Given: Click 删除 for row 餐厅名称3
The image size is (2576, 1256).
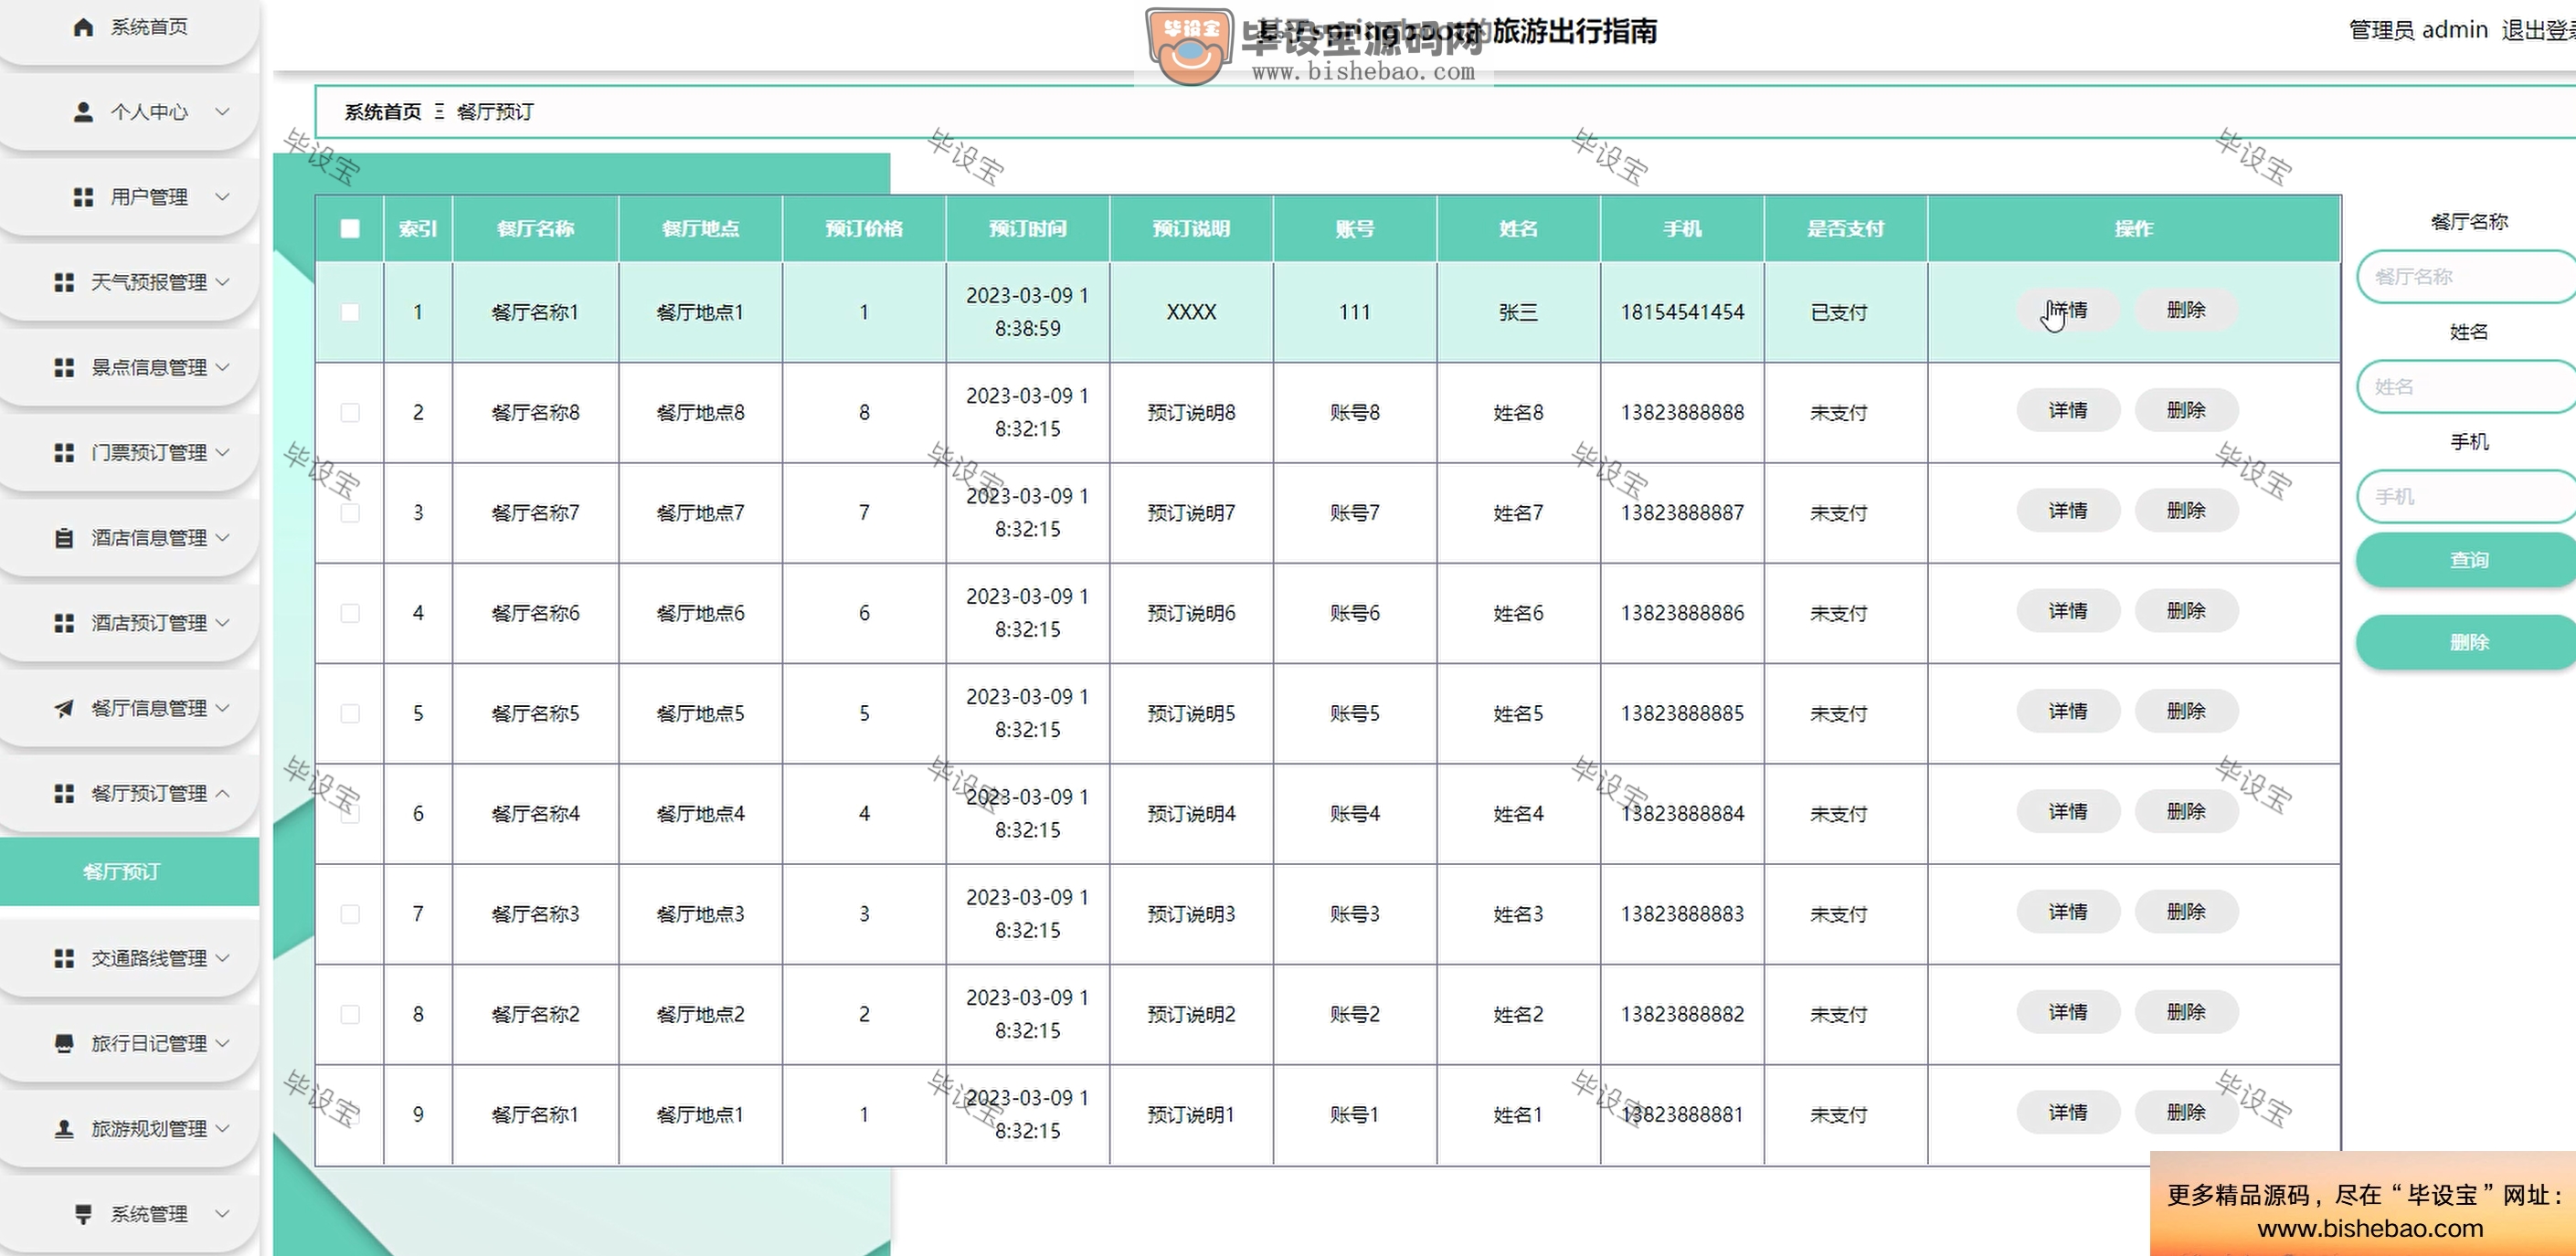Looking at the screenshot, I should [x=2186, y=912].
